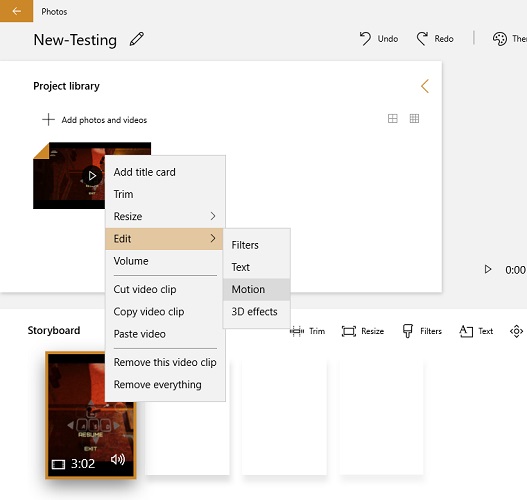Rename project with the pencil icon
Viewport: 527px width, 500px height.
point(137,39)
